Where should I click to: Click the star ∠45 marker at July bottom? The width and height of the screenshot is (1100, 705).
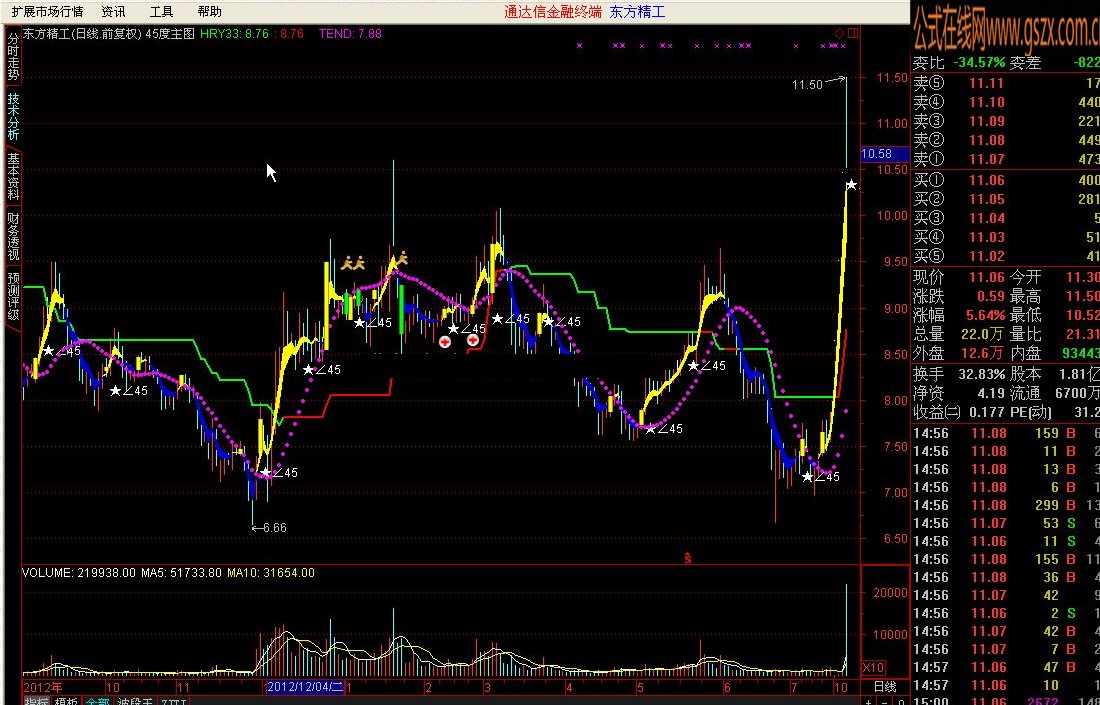click(x=820, y=476)
